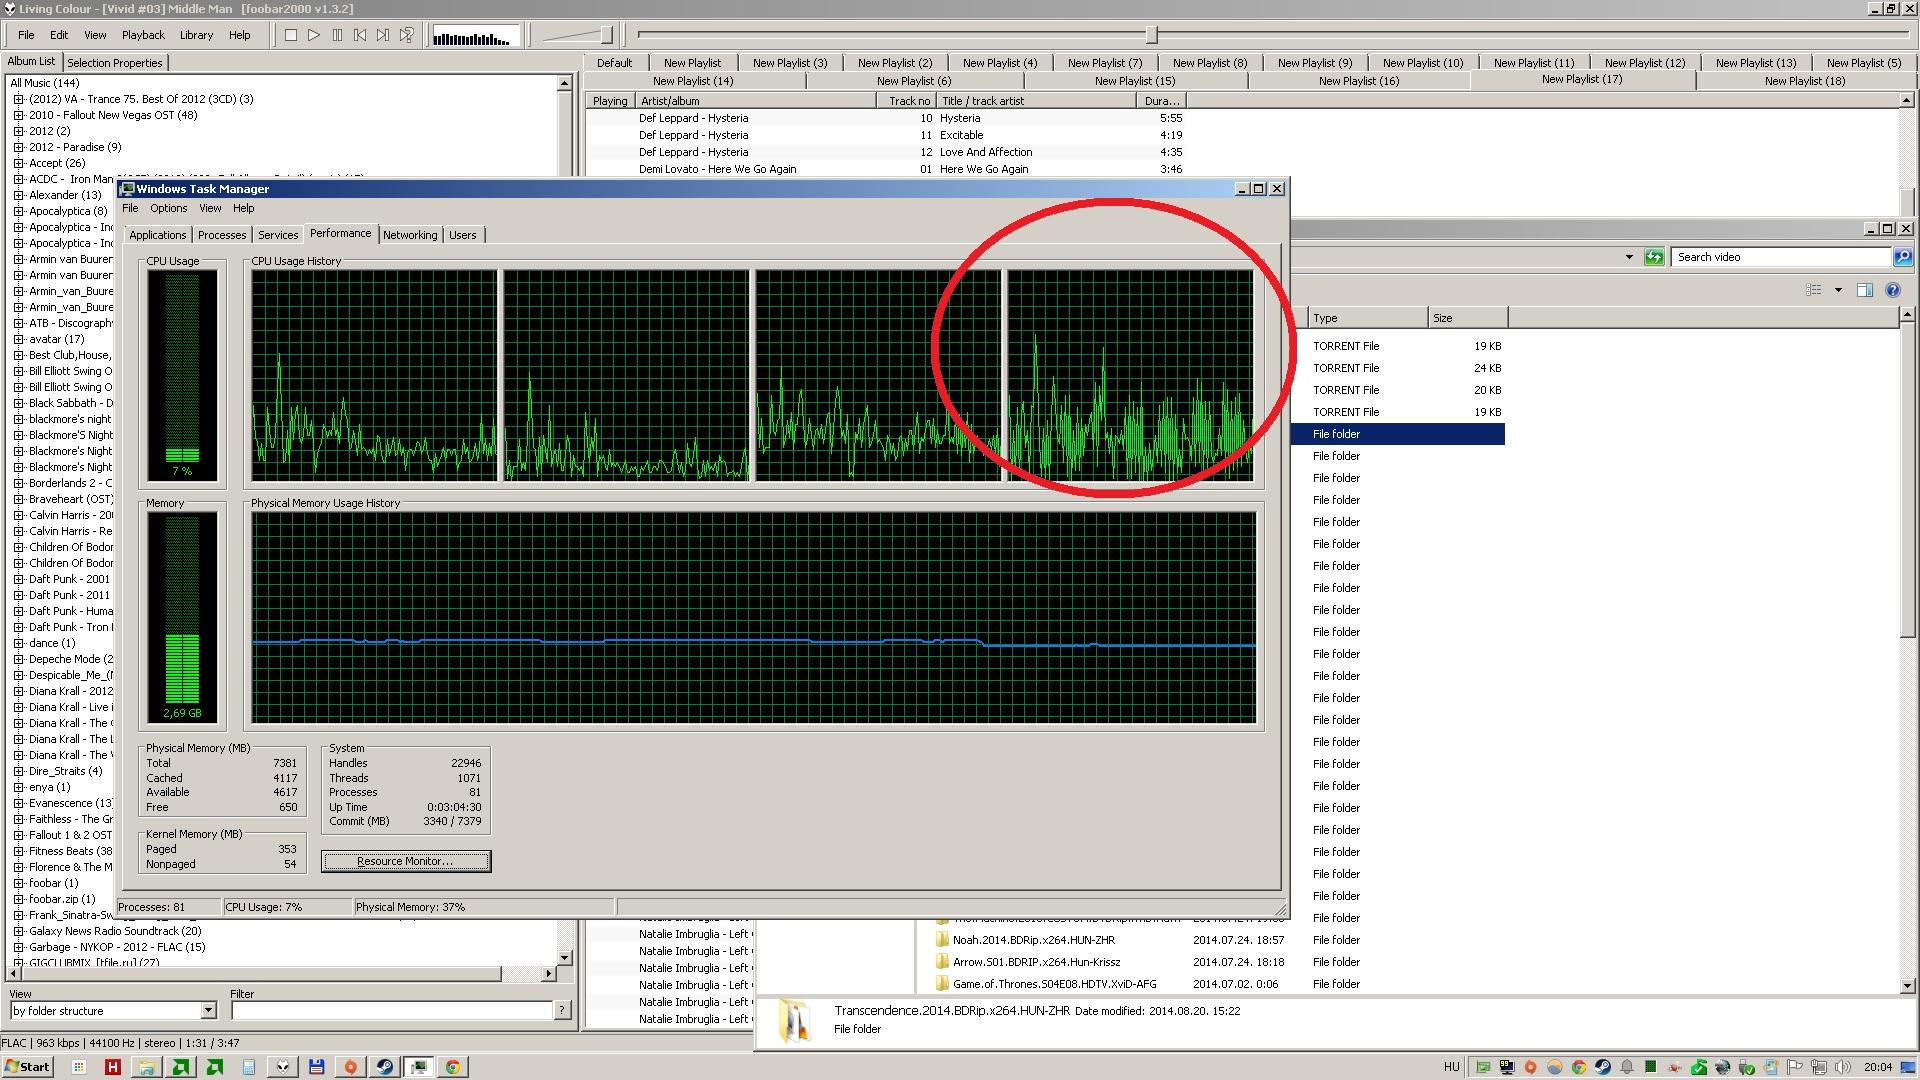This screenshot has height=1080, width=1920.
Task: Open Explorer change view dropdown arrow
Action: [x=1838, y=290]
